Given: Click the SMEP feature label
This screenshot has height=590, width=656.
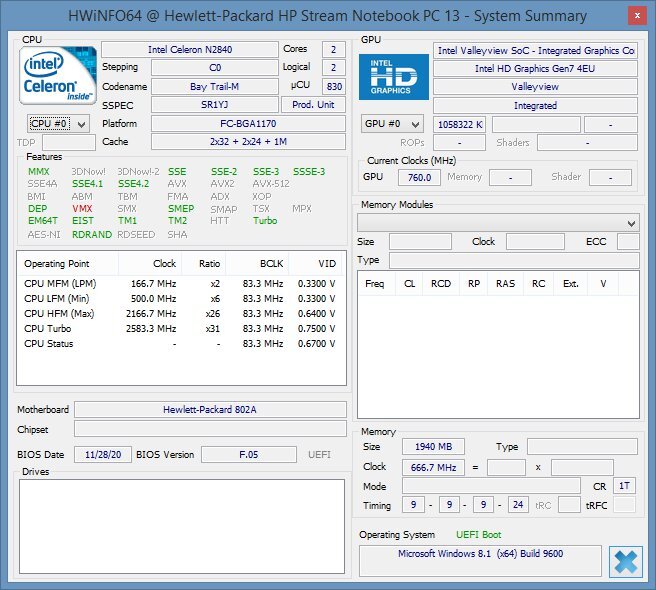Looking at the screenshot, I should tap(181, 208).
